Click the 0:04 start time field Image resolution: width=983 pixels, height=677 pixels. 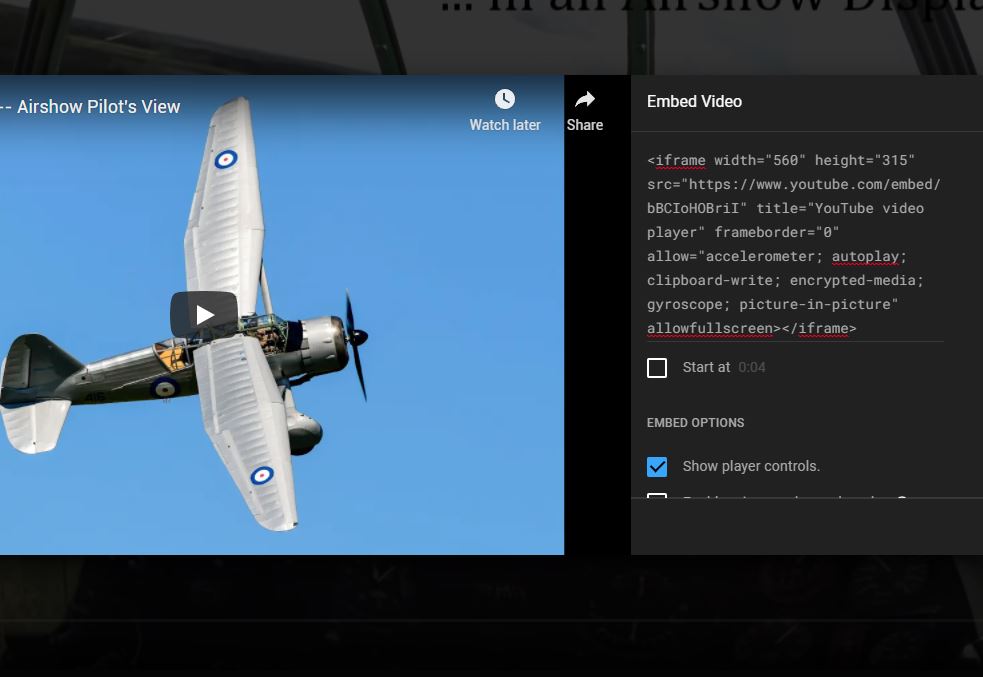coord(752,368)
